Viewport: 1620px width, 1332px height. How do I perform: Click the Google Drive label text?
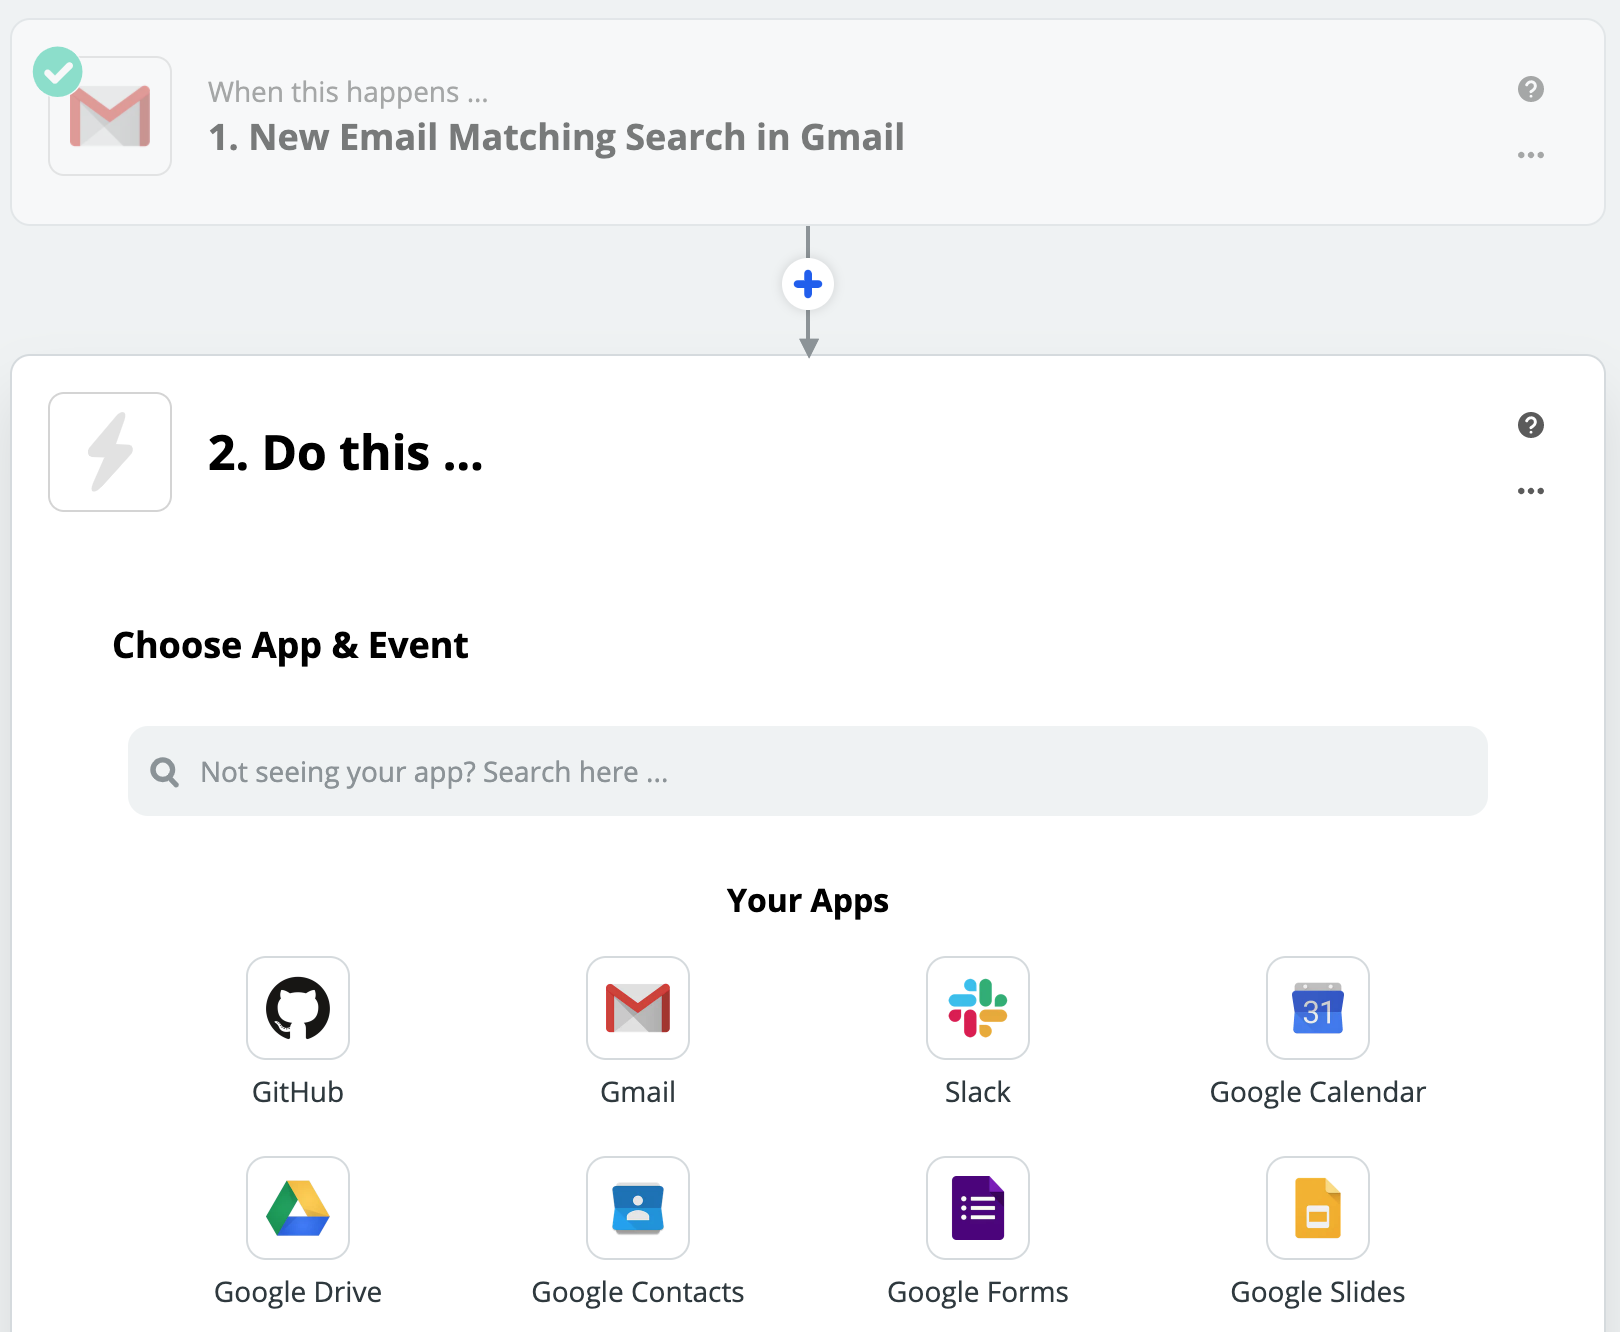click(x=298, y=1292)
